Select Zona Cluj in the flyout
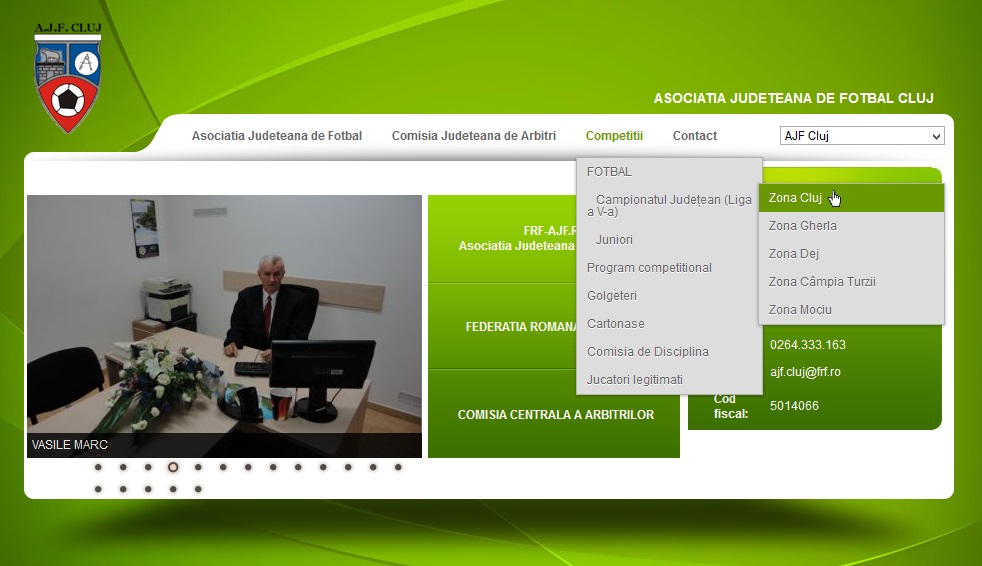The height and width of the screenshot is (566, 982). (x=851, y=198)
